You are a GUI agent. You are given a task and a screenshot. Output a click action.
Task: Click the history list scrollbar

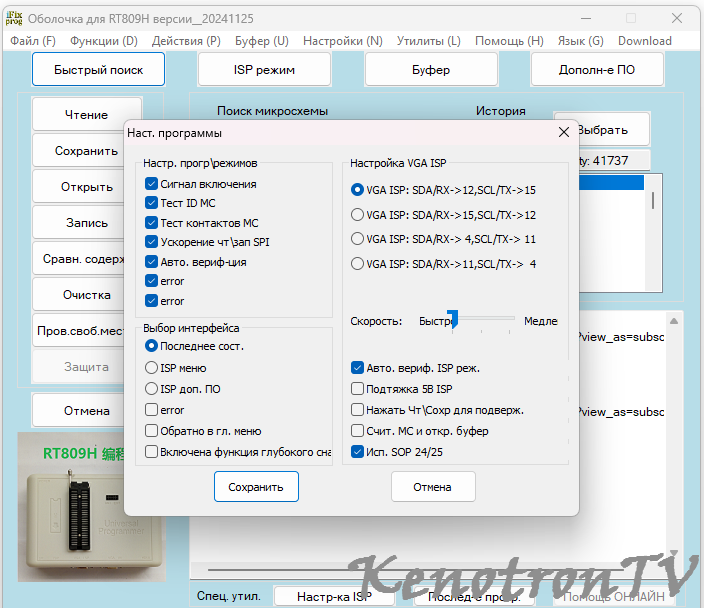654,200
